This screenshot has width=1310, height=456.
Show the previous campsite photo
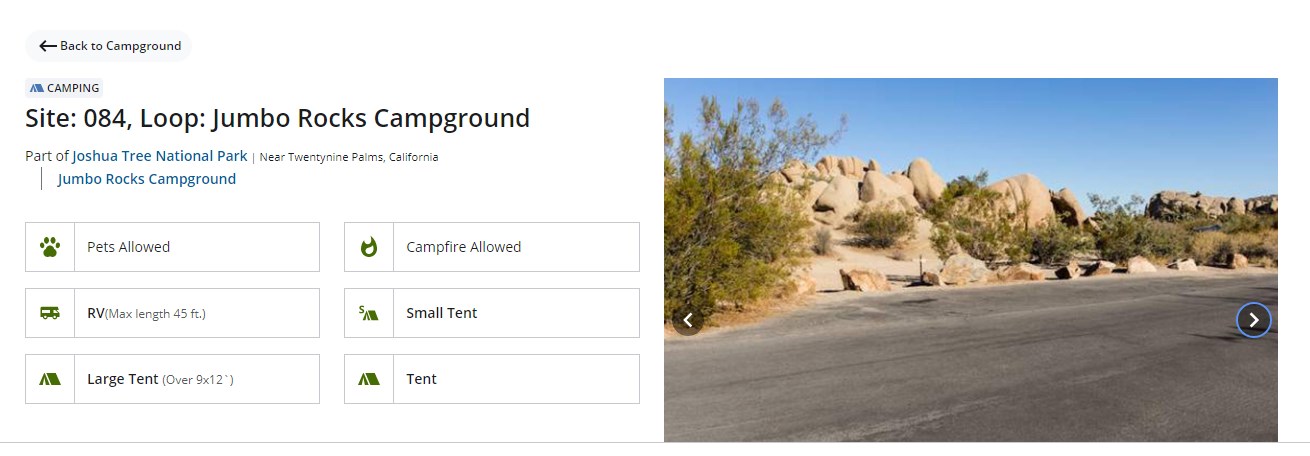point(688,320)
